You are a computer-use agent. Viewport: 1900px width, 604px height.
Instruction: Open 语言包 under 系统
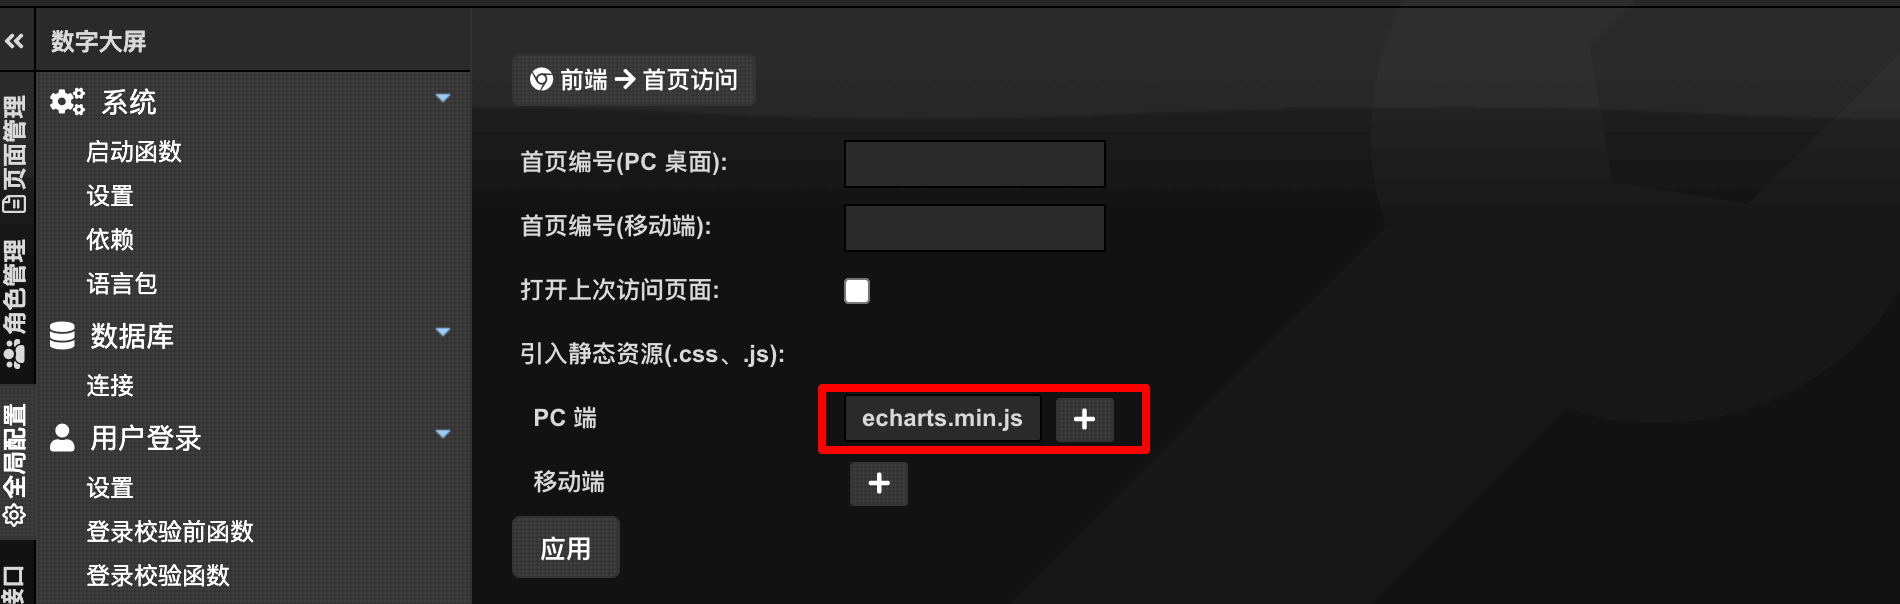[122, 283]
